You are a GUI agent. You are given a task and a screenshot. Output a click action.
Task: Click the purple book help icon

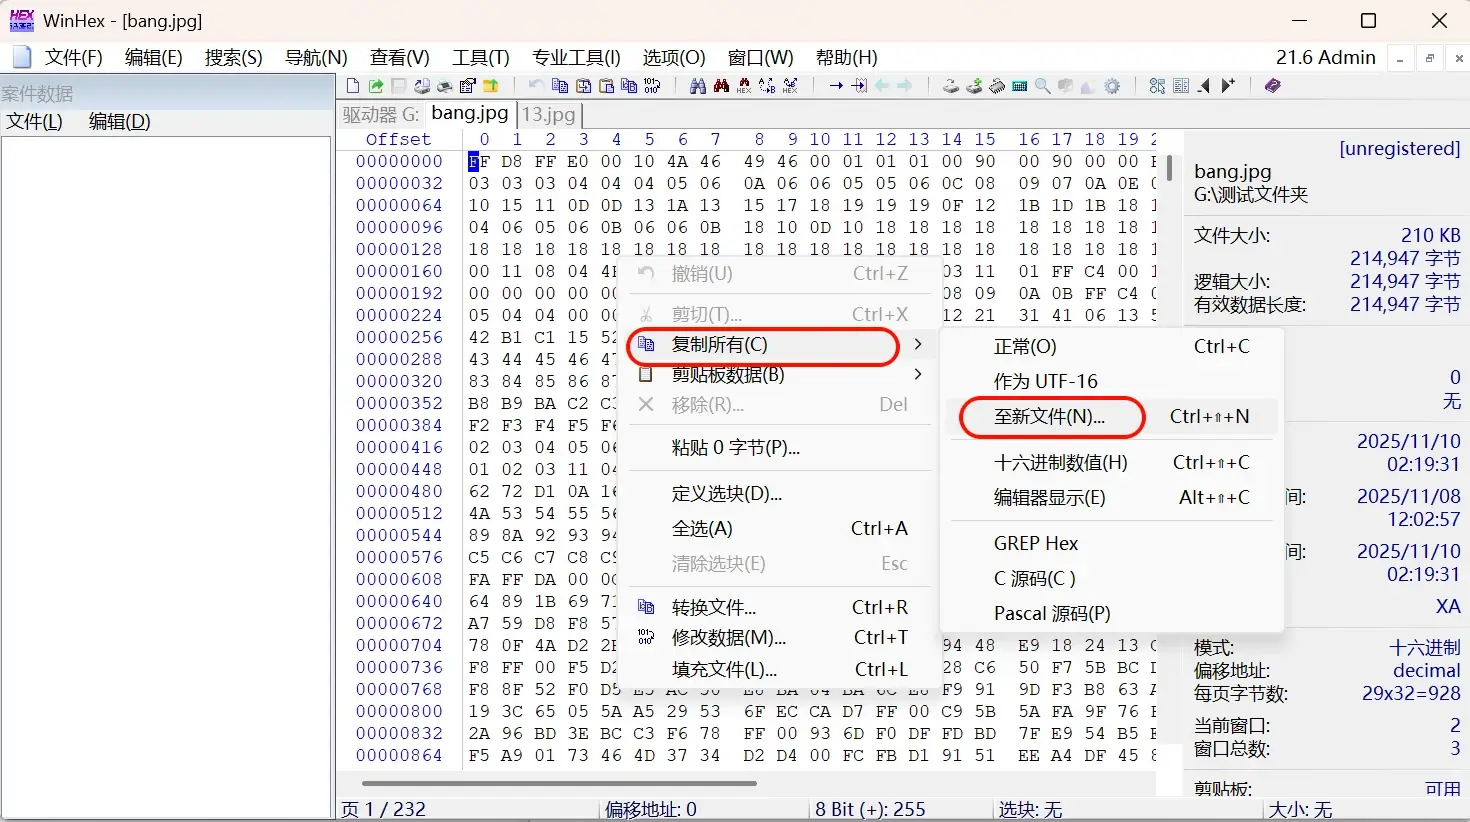tap(1272, 86)
